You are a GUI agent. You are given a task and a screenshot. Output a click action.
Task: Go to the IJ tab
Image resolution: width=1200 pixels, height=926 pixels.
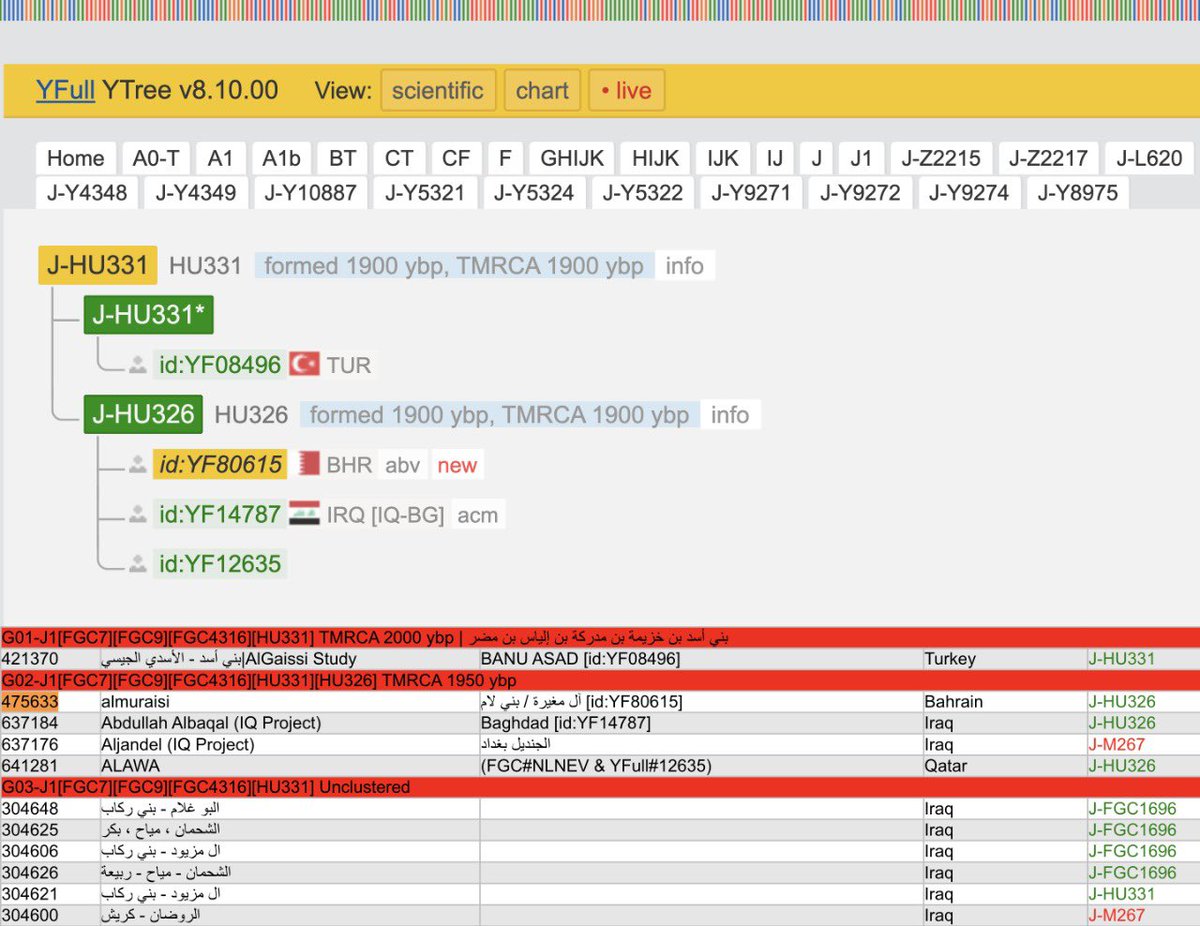coord(775,158)
